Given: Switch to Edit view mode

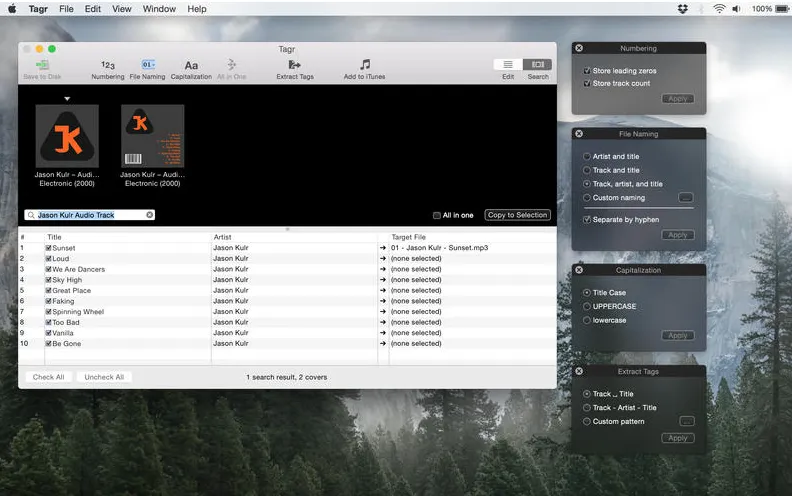Looking at the screenshot, I should [508, 64].
